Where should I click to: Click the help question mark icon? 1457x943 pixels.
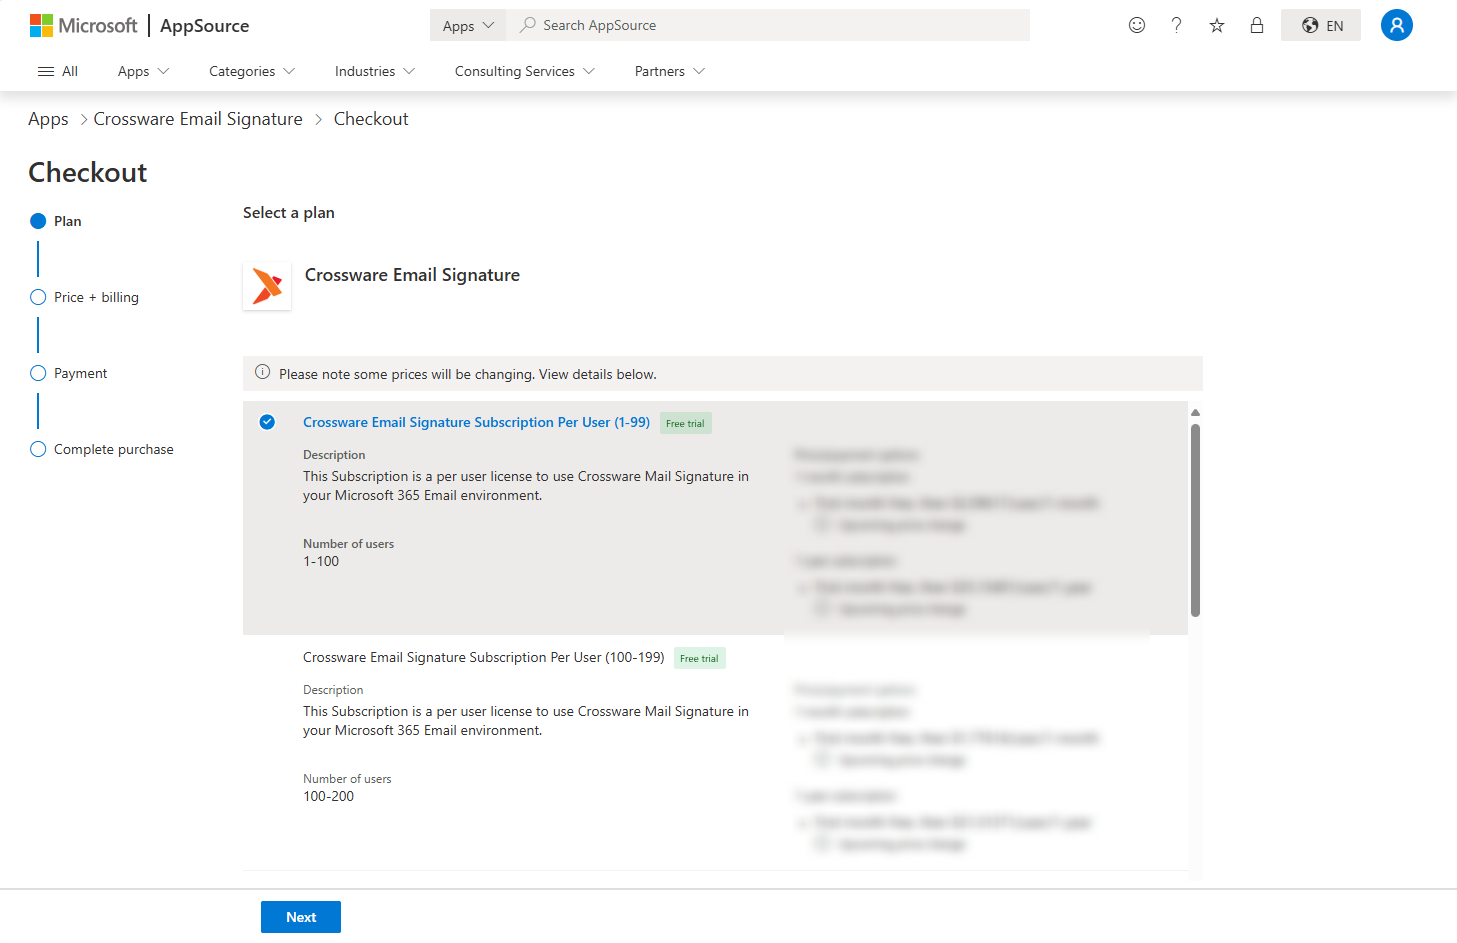tap(1176, 25)
